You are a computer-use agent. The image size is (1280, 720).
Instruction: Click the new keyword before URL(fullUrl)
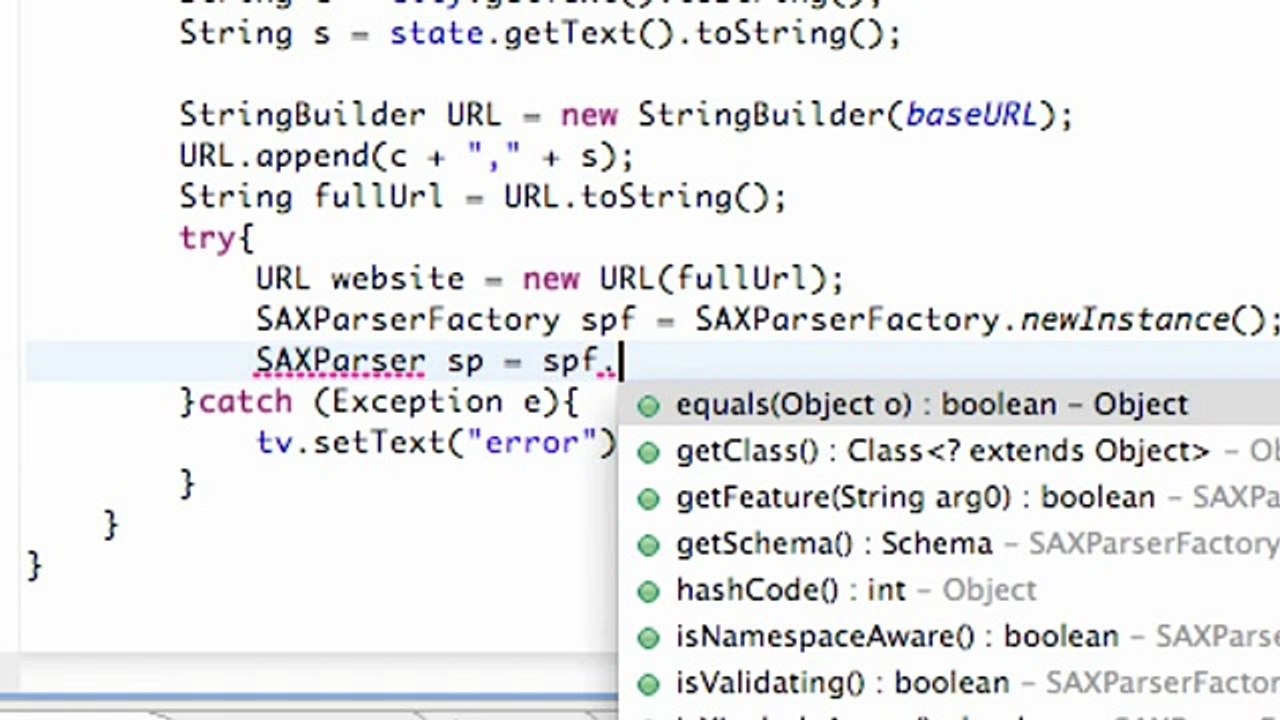[551, 279]
